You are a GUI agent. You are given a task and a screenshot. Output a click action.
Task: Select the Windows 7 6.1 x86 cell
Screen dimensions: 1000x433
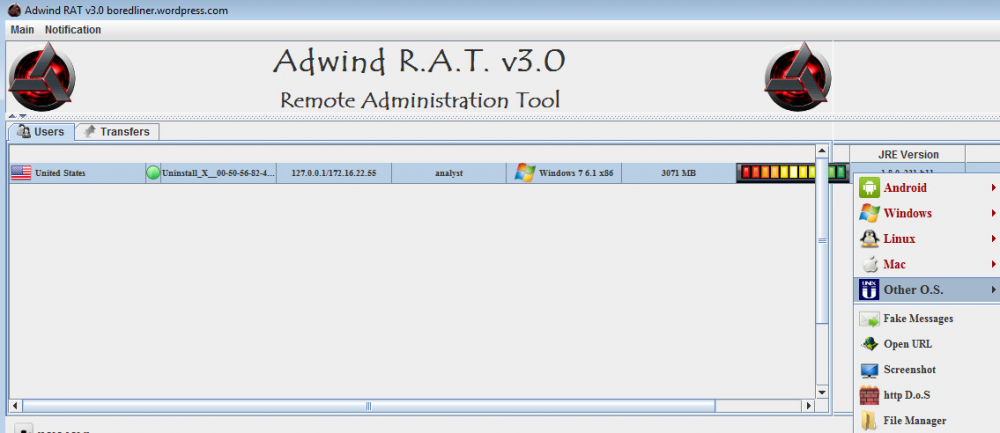tap(564, 173)
